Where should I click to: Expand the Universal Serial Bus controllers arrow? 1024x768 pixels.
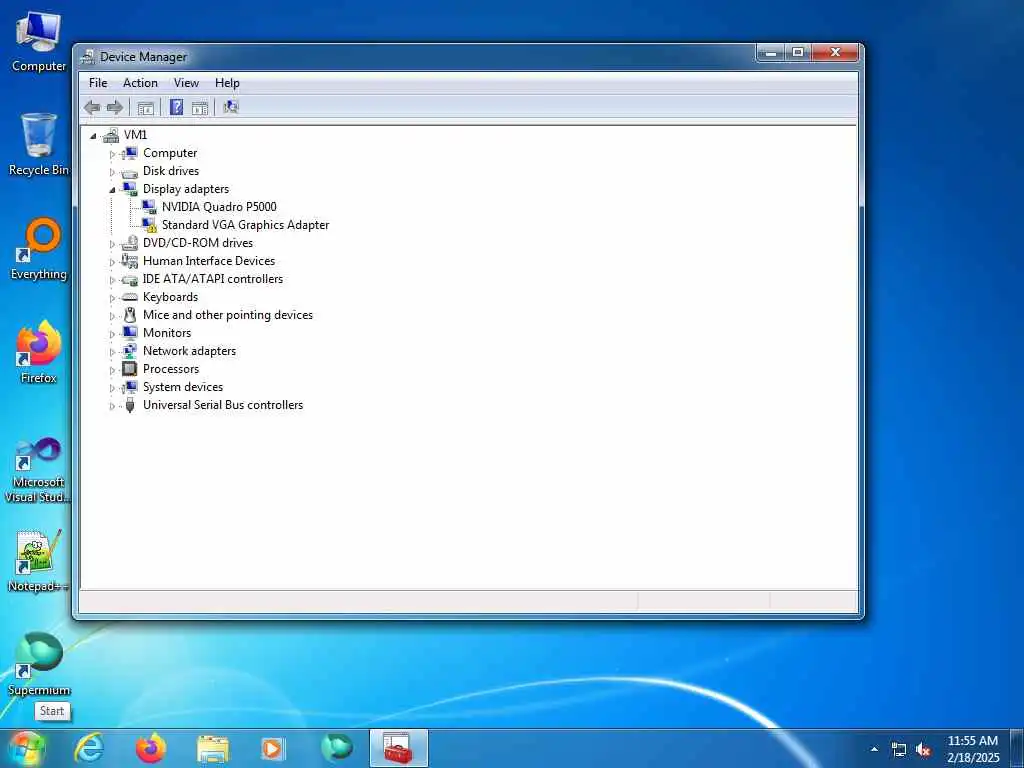coord(112,406)
